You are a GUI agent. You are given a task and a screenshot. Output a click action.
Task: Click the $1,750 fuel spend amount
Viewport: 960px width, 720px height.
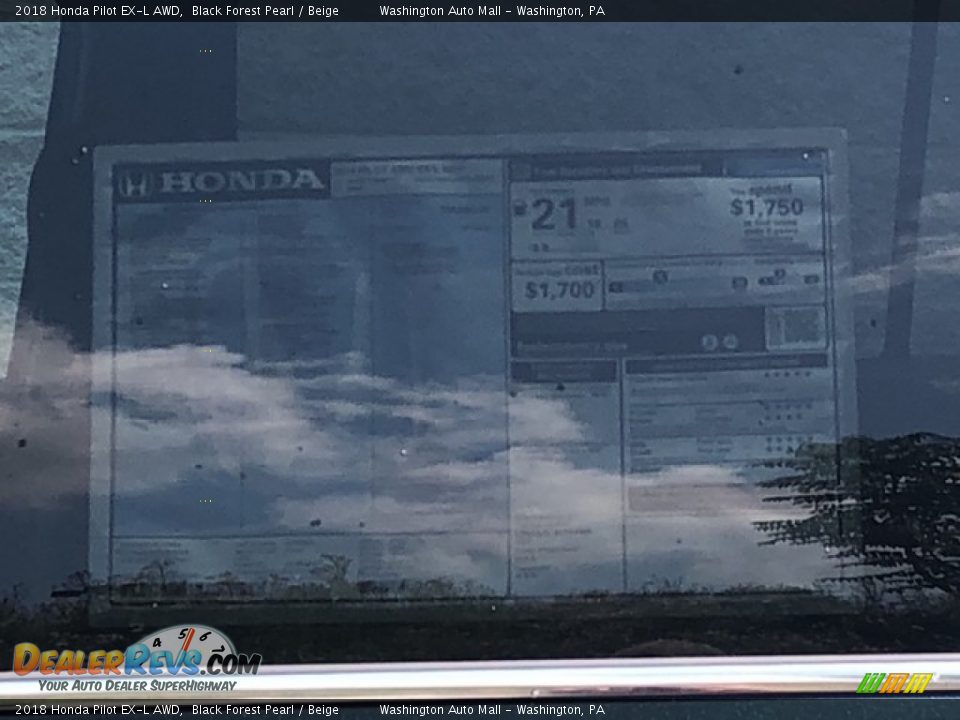pyautogui.click(x=766, y=207)
